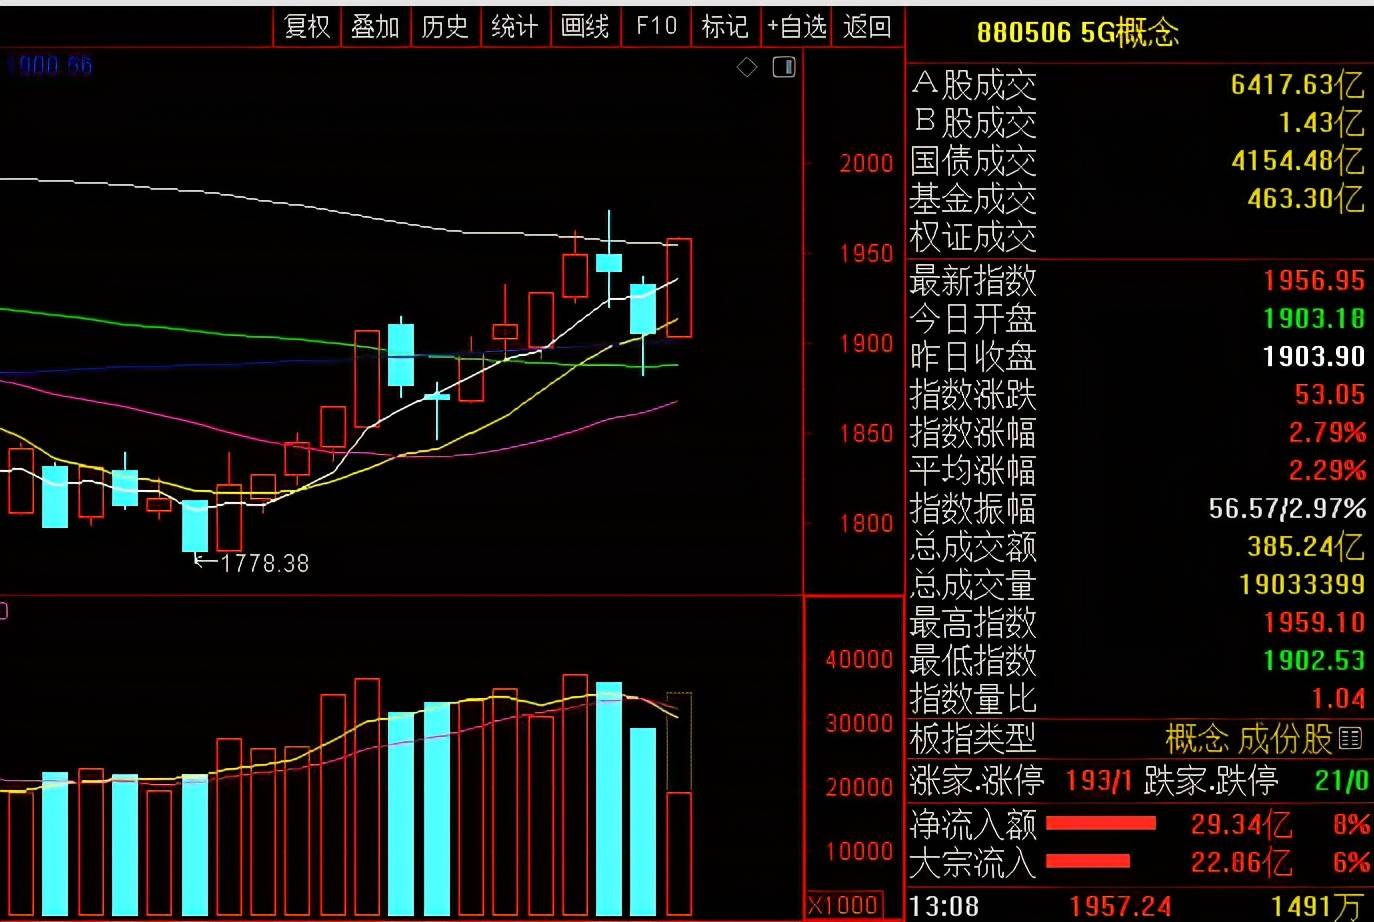Select the latest red candlestick
Viewport: 1374px width, 922px height.
click(x=679, y=288)
